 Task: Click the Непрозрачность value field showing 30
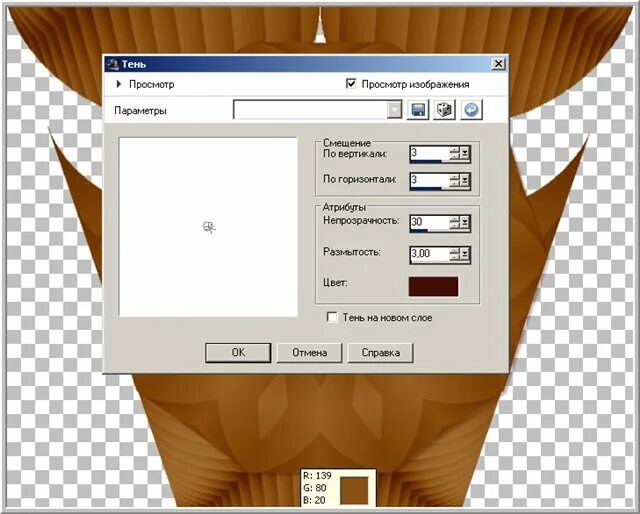tap(430, 222)
